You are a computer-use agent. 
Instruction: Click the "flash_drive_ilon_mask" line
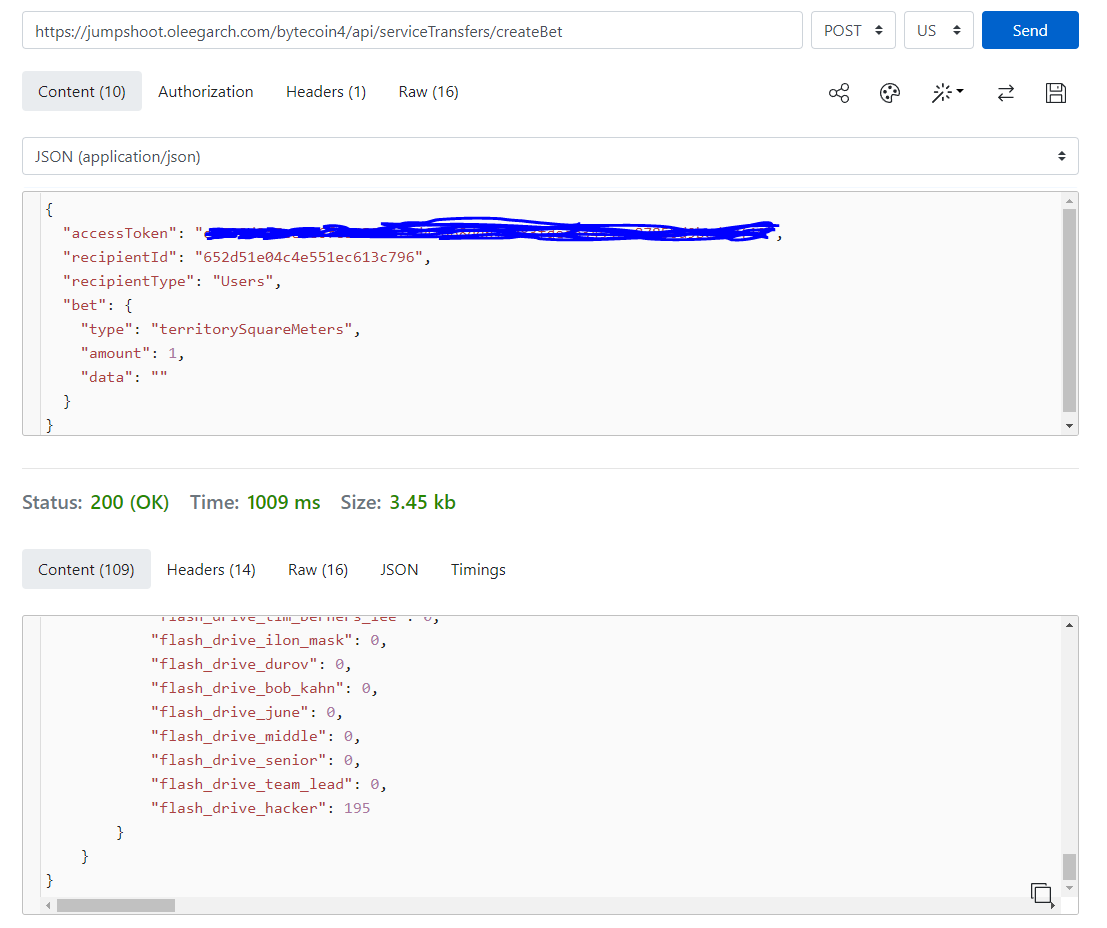coord(268,640)
